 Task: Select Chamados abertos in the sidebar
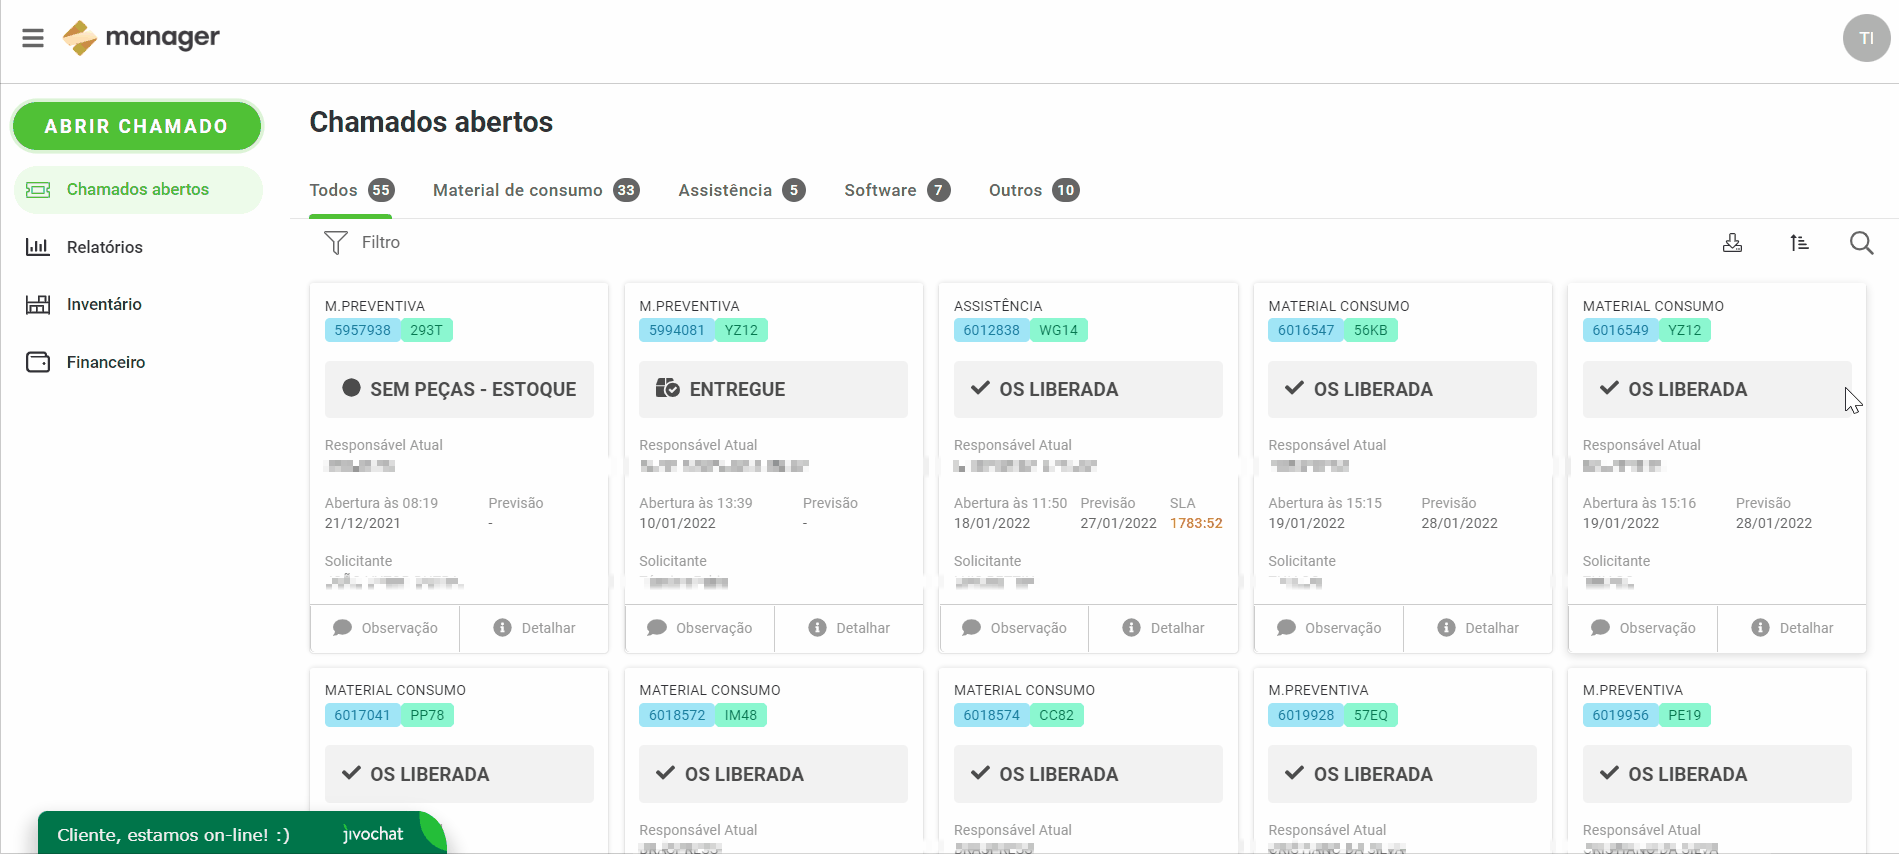138,190
